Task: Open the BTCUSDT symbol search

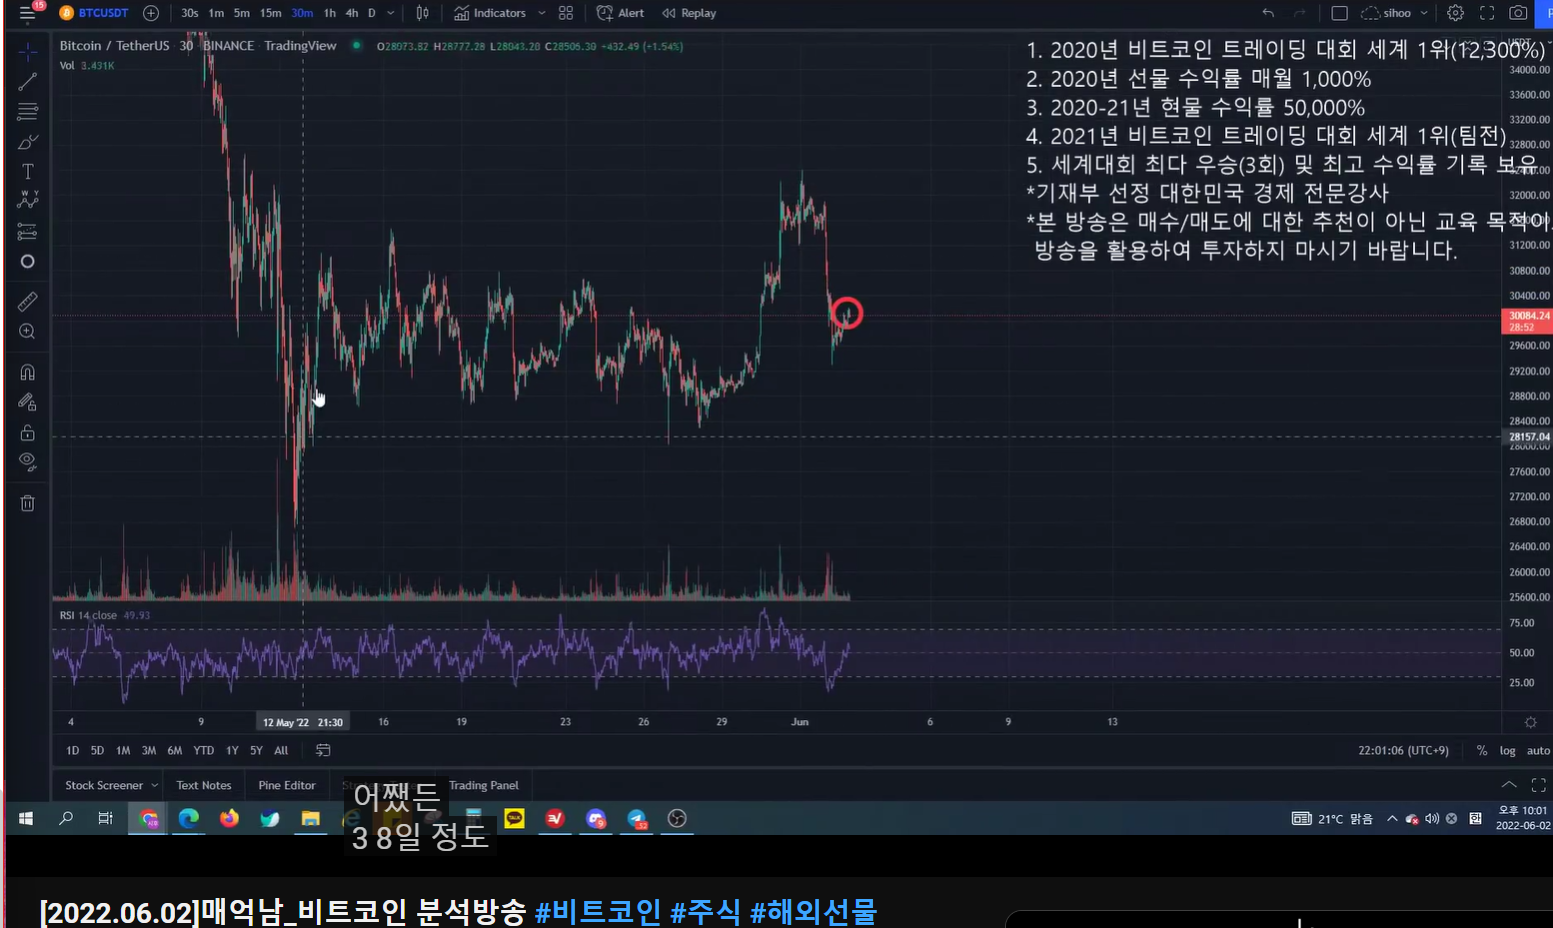Action: [x=94, y=13]
